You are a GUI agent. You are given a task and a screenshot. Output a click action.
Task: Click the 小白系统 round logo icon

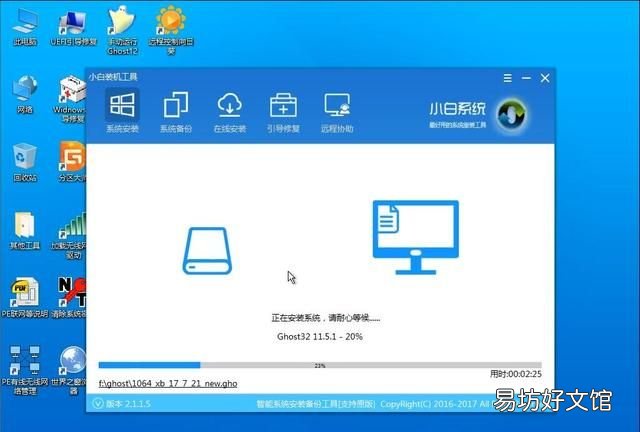coord(511,115)
